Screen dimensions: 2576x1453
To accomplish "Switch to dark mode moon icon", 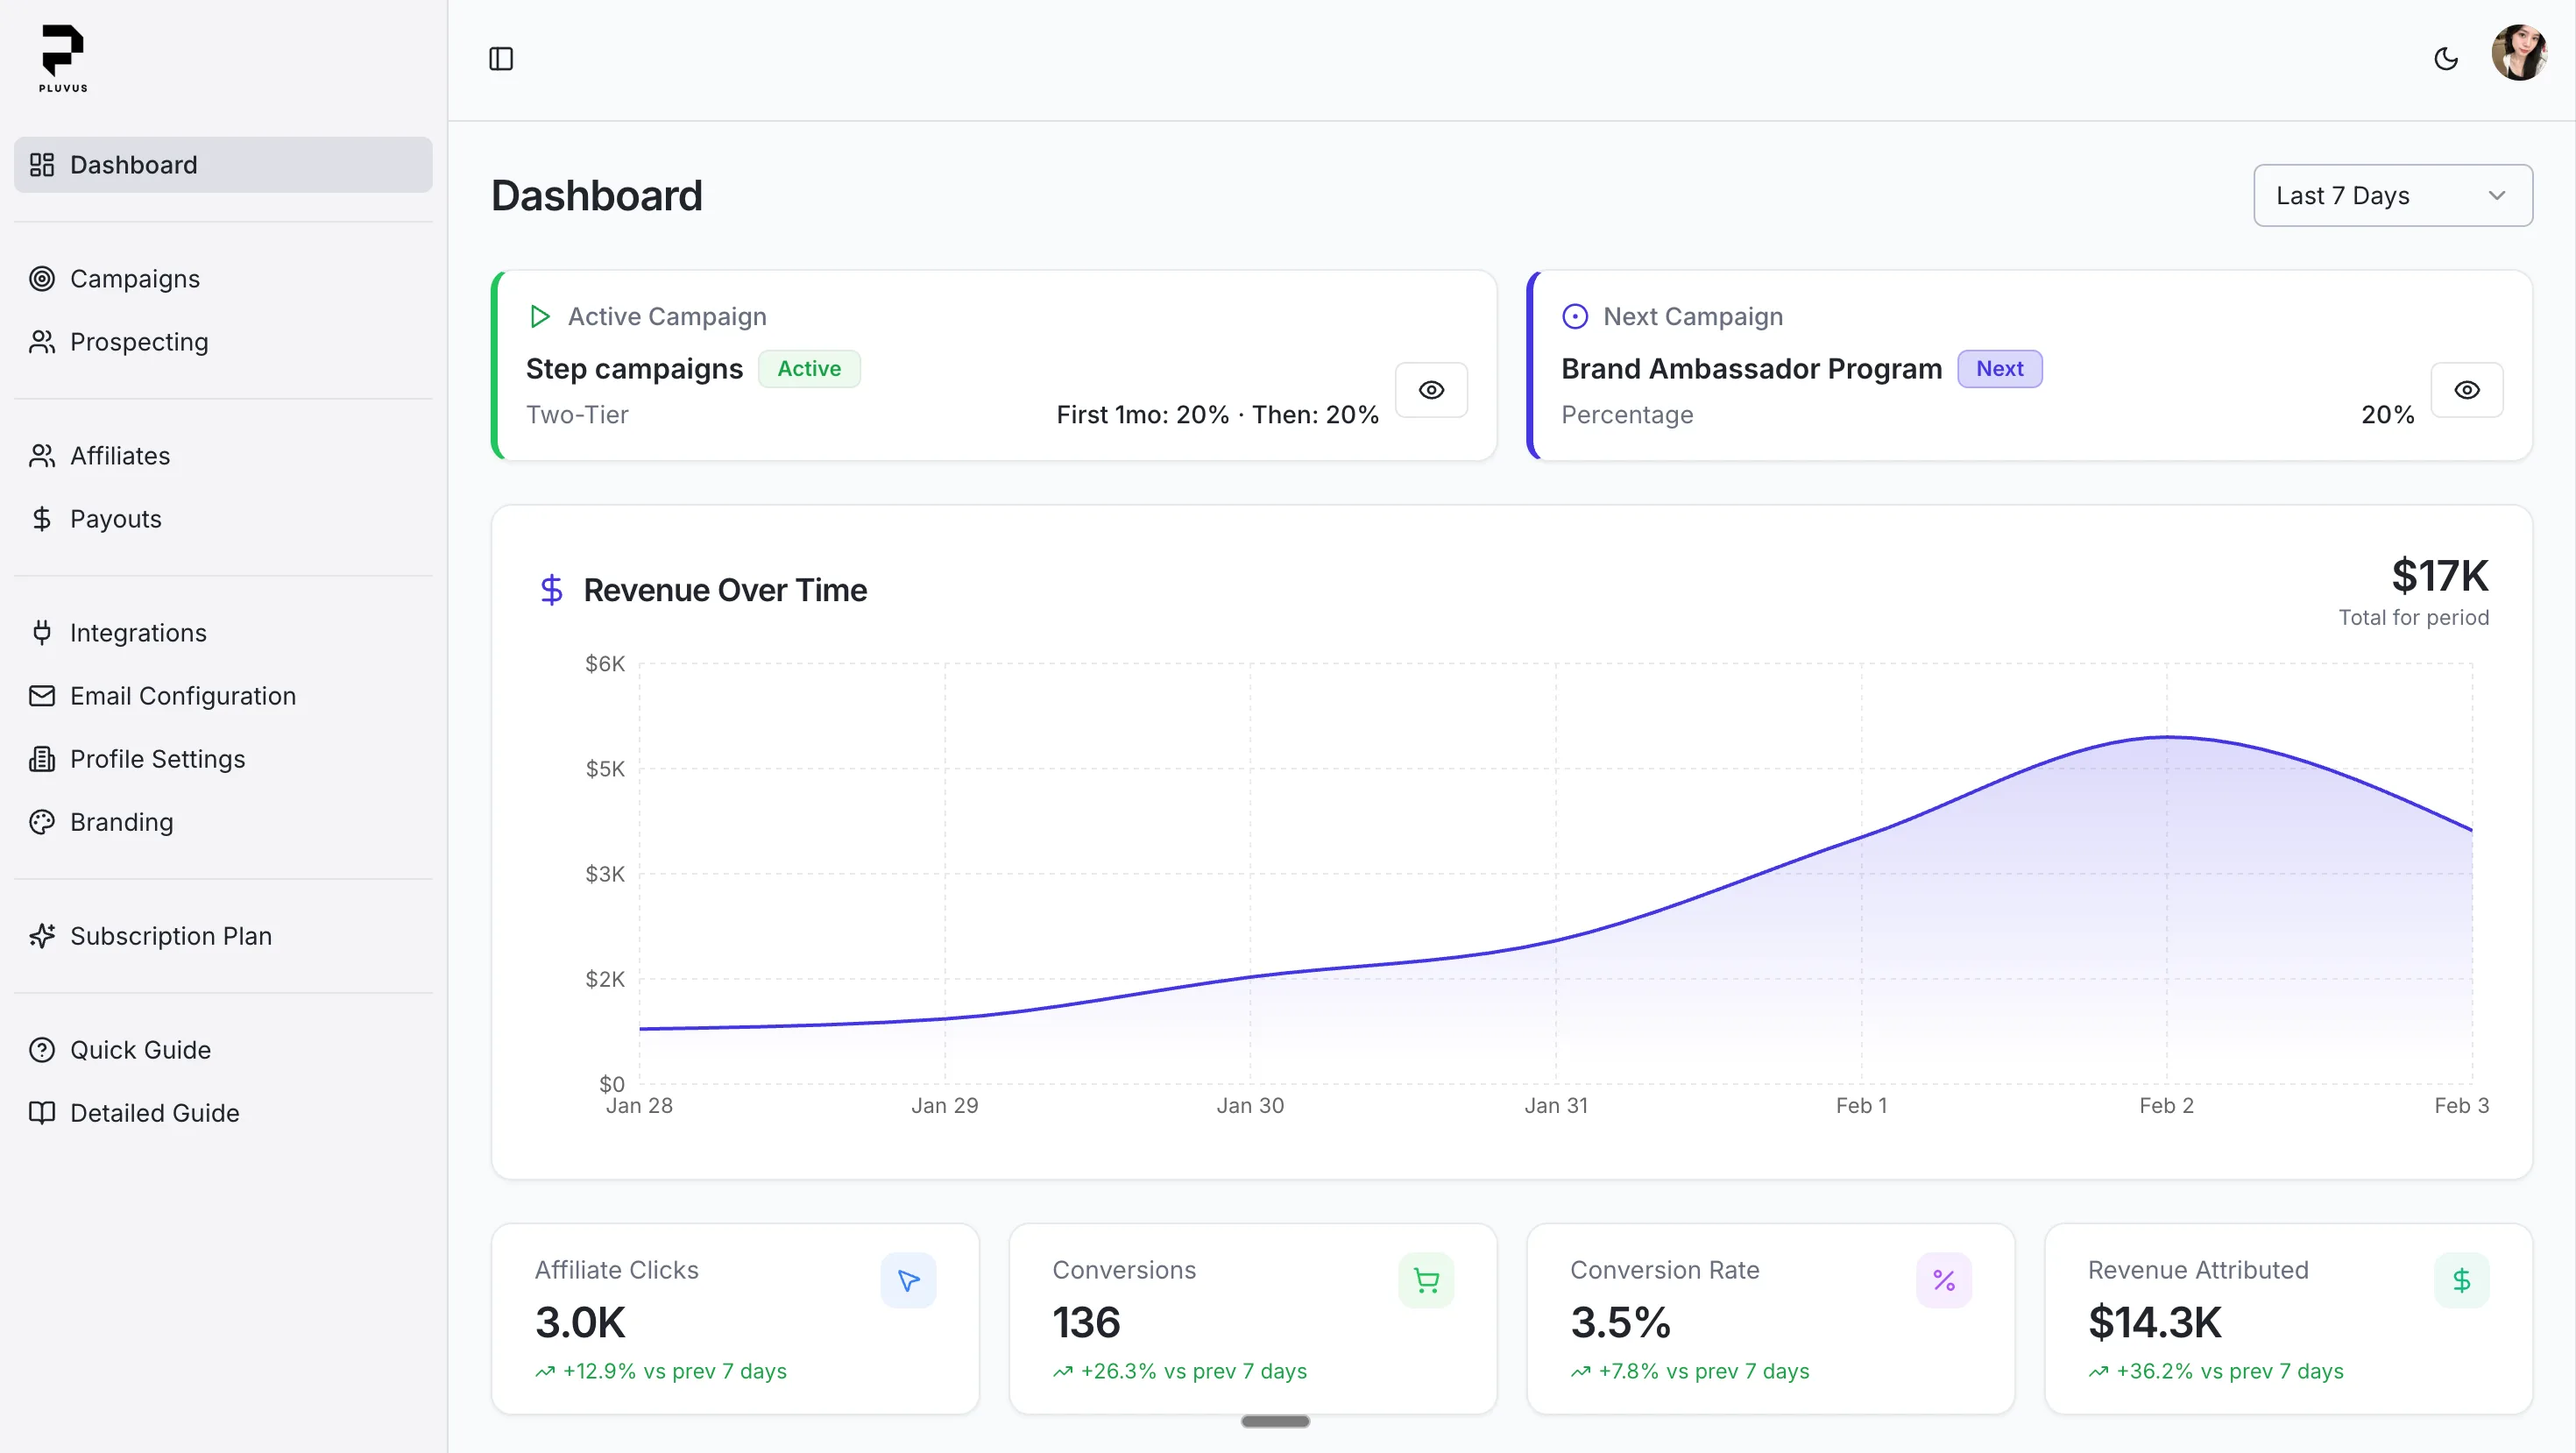I will point(2445,59).
